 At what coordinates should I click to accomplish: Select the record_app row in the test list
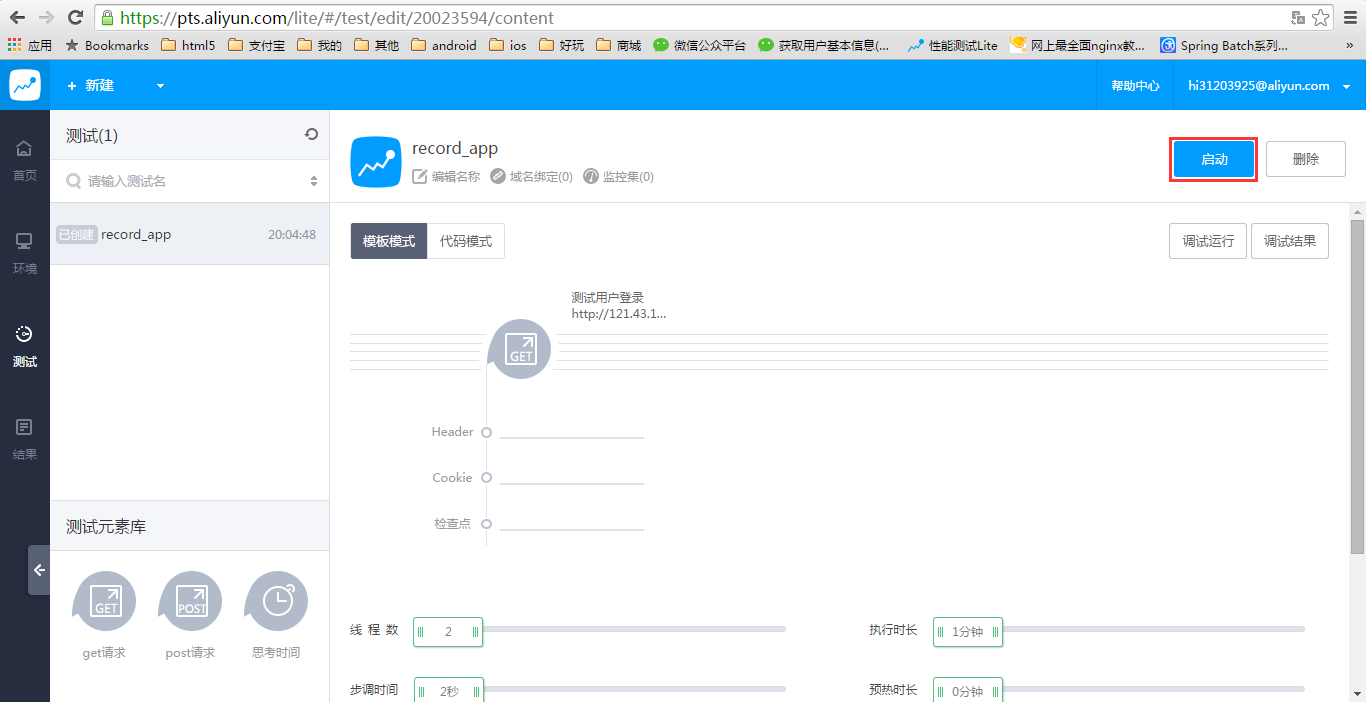pos(190,234)
